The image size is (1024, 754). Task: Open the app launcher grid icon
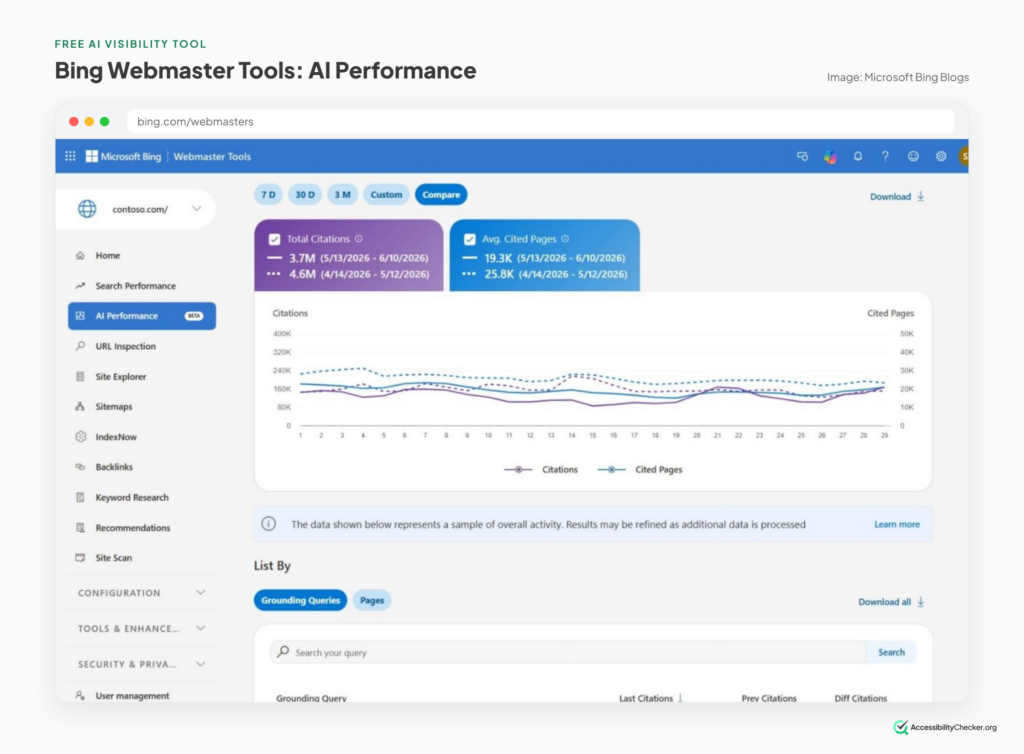(x=71, y=156)
